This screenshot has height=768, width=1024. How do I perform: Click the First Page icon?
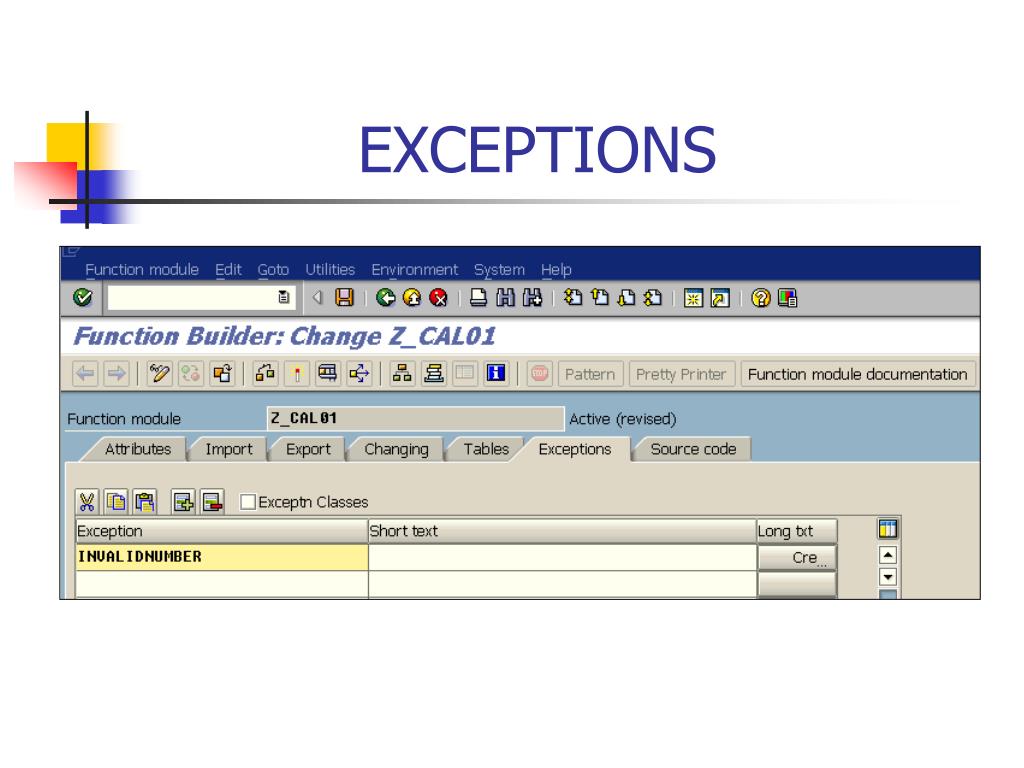573,298
